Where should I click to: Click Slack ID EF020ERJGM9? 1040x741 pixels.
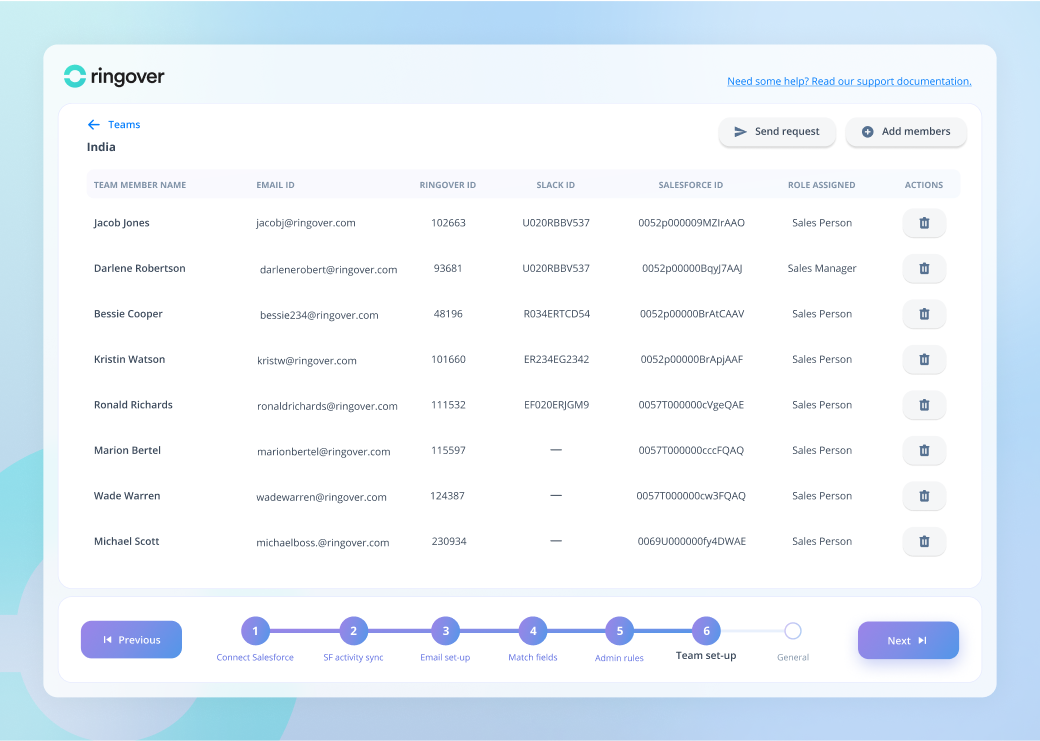pyautogui.click(x=556, y=405)
